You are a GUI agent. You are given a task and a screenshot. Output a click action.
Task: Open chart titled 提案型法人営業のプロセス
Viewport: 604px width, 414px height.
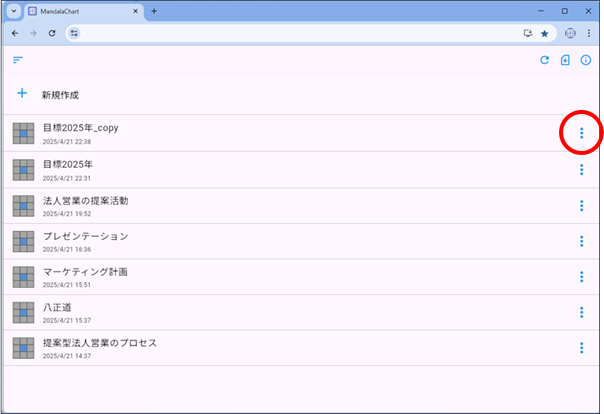(100, 343)
